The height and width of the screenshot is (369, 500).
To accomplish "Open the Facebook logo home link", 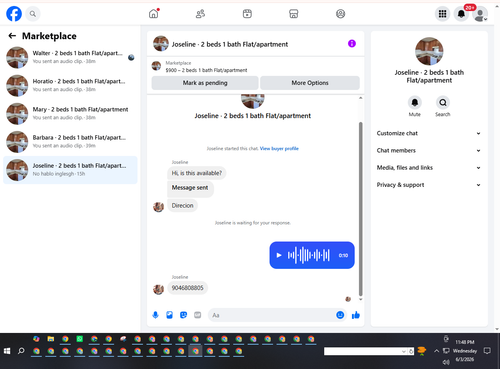I will [14, 14].
